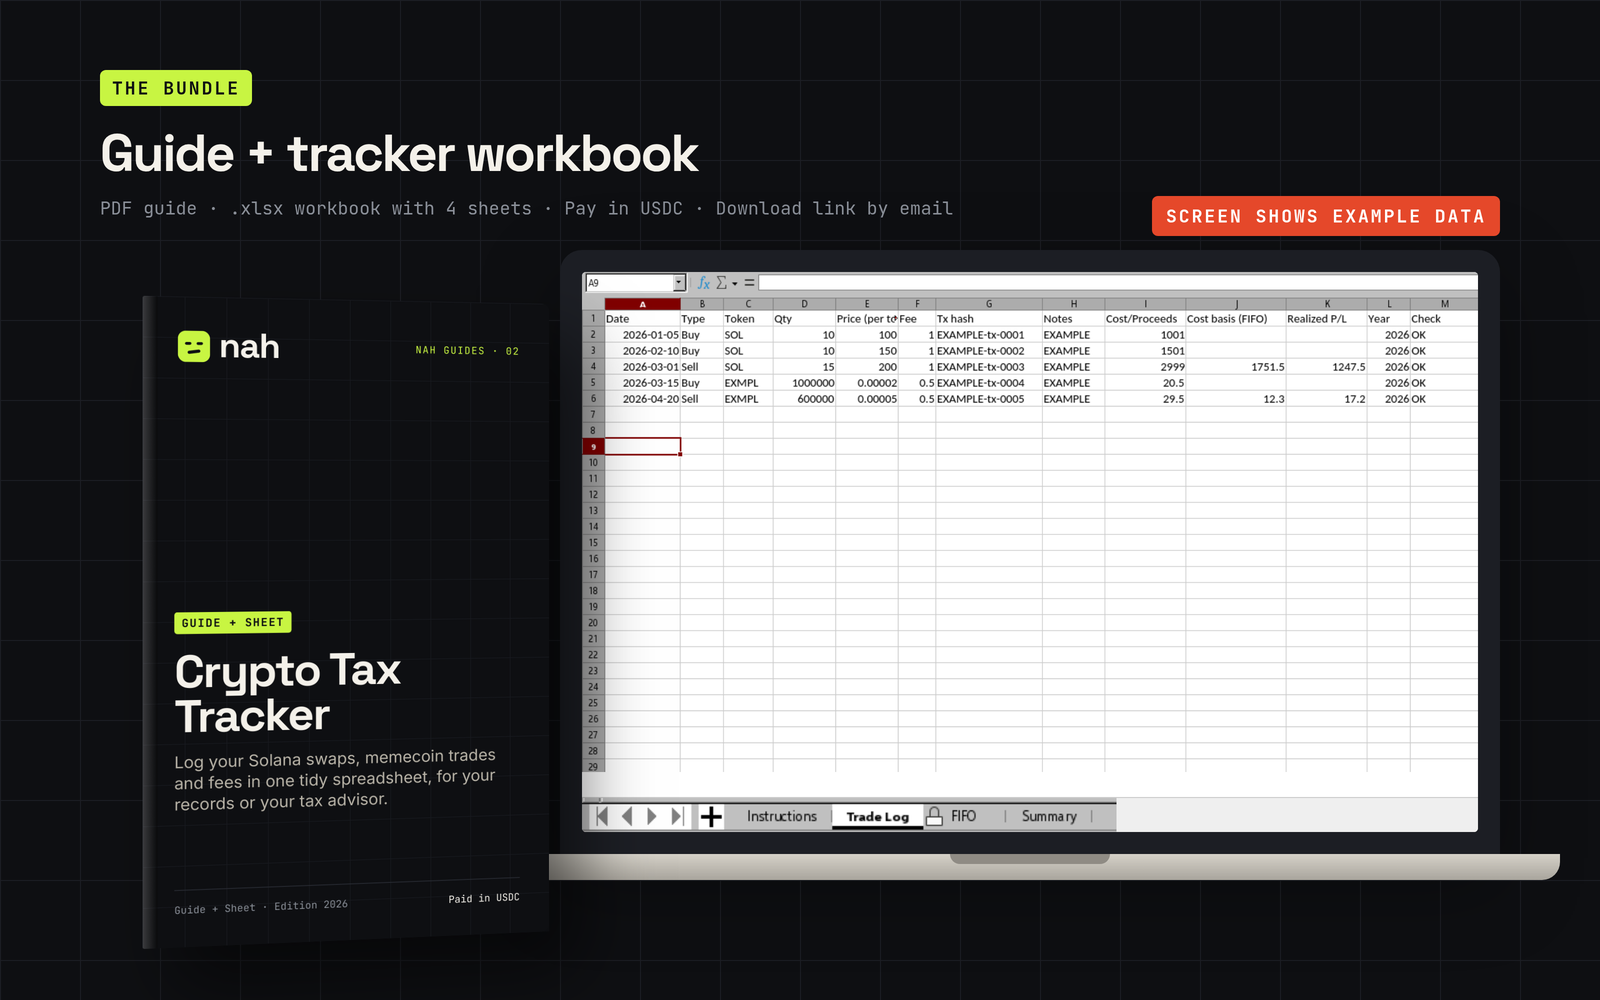This screenshot has height=1000, width=1600.
Task: Select the highlighted empty cell A9
Action: pyautogui.click(x=642, y=447)
